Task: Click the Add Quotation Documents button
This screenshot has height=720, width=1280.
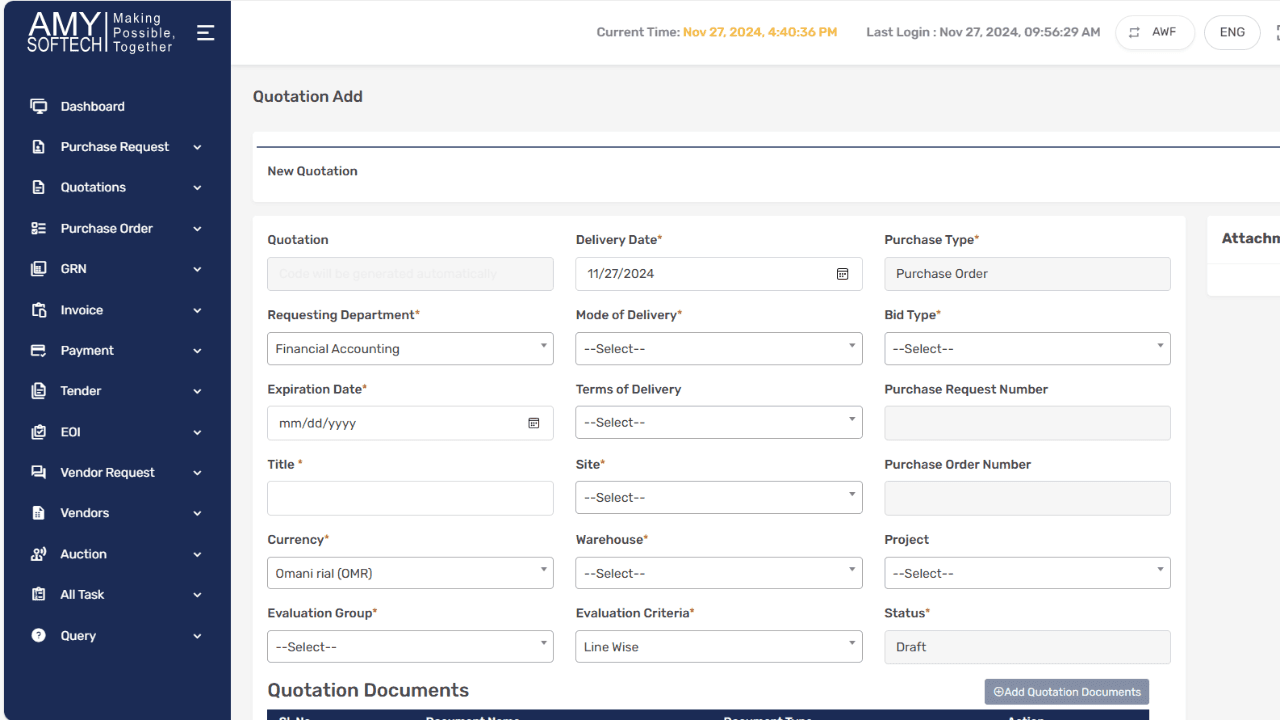Action: 1066,692
